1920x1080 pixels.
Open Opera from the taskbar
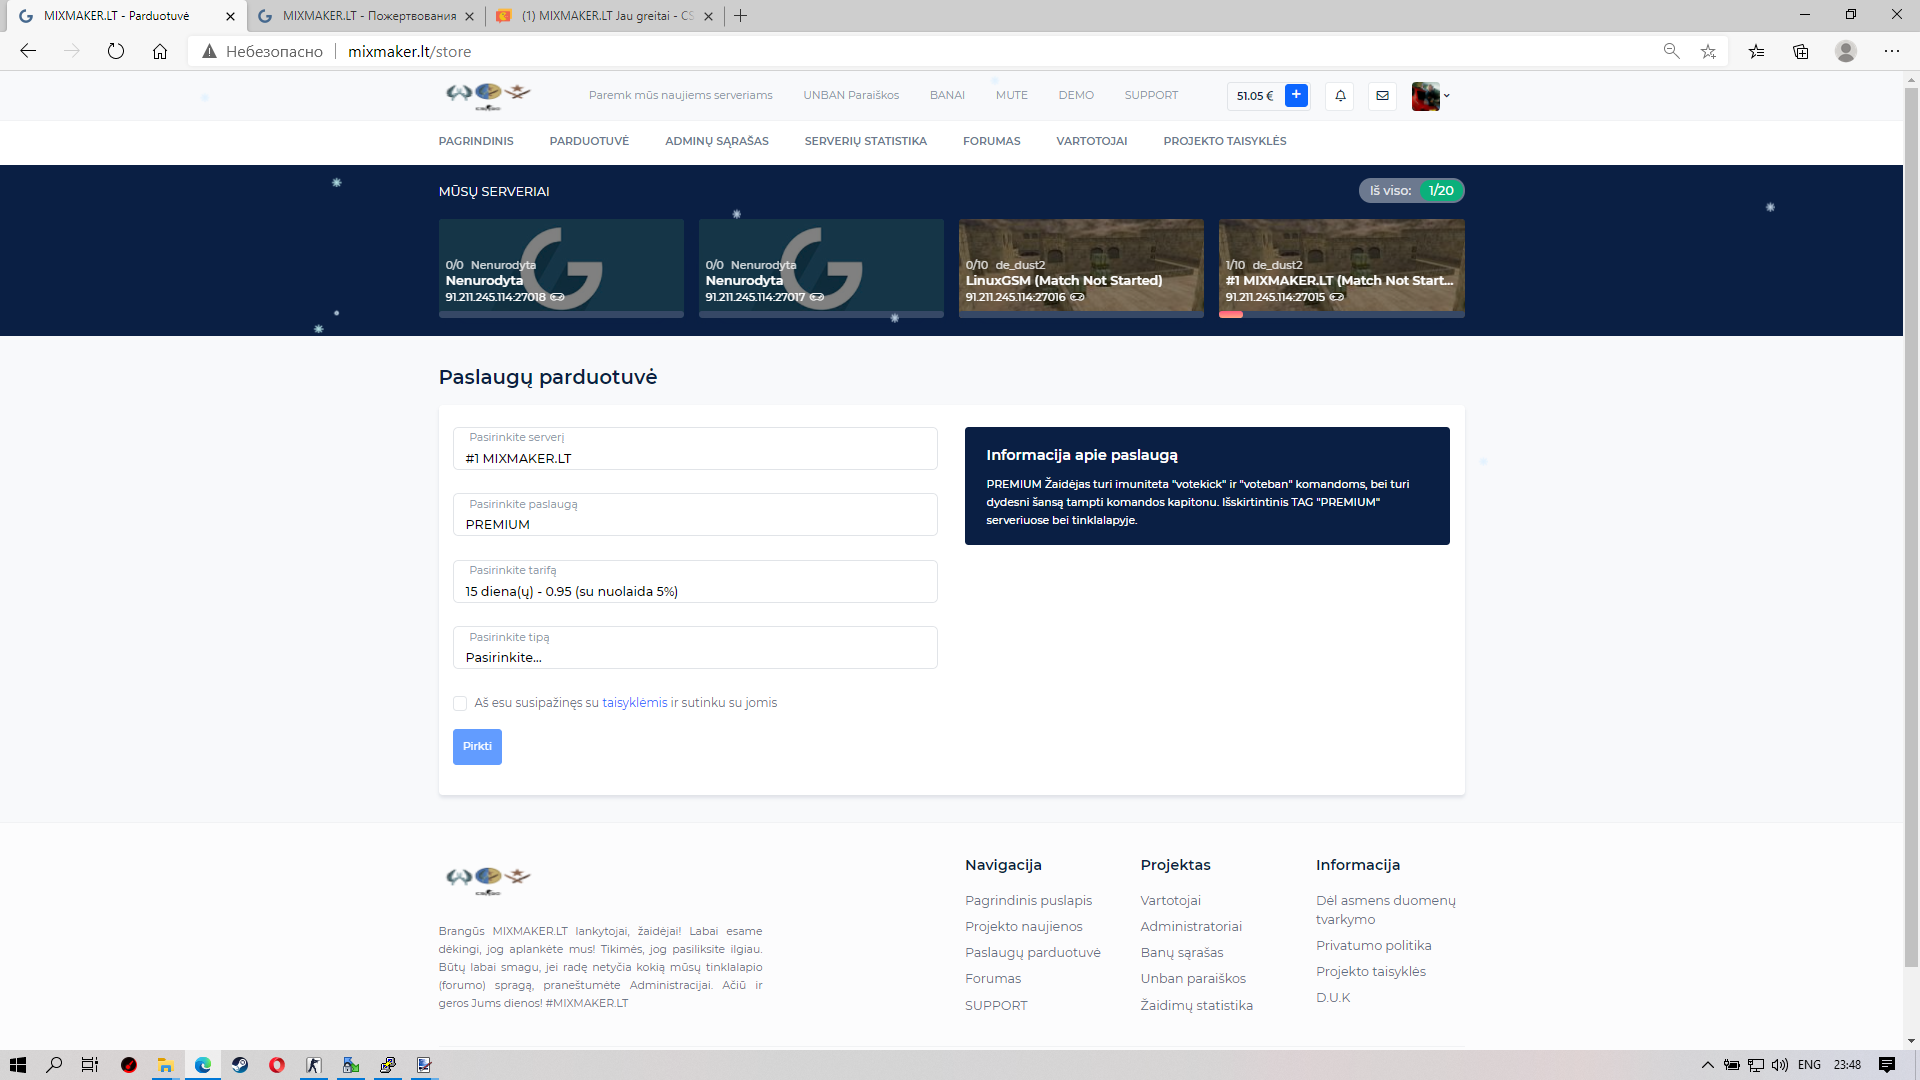277,1065
